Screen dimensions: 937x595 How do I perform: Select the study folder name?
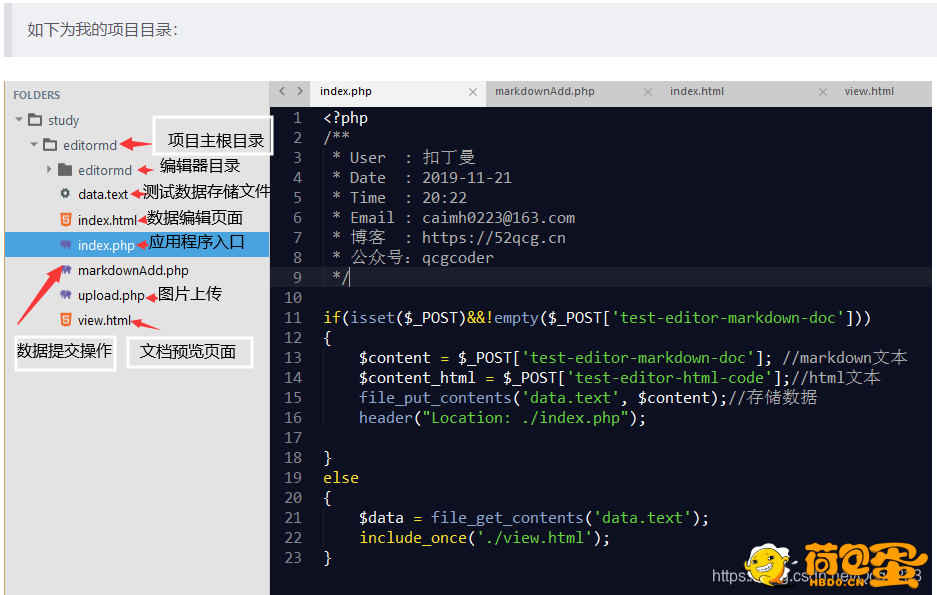[63, 121]
